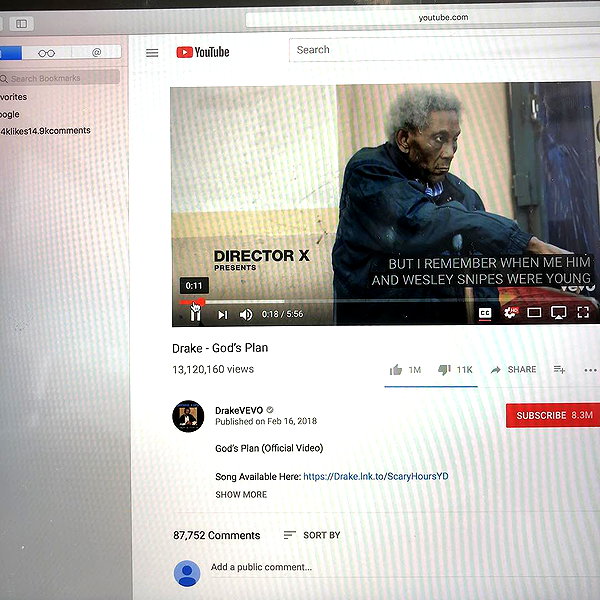Click Published on Feb 16, 2018 text
Image resolution: width=600 pixels, height=600 pixels.
pyautogui.click(x=266, y=421)
